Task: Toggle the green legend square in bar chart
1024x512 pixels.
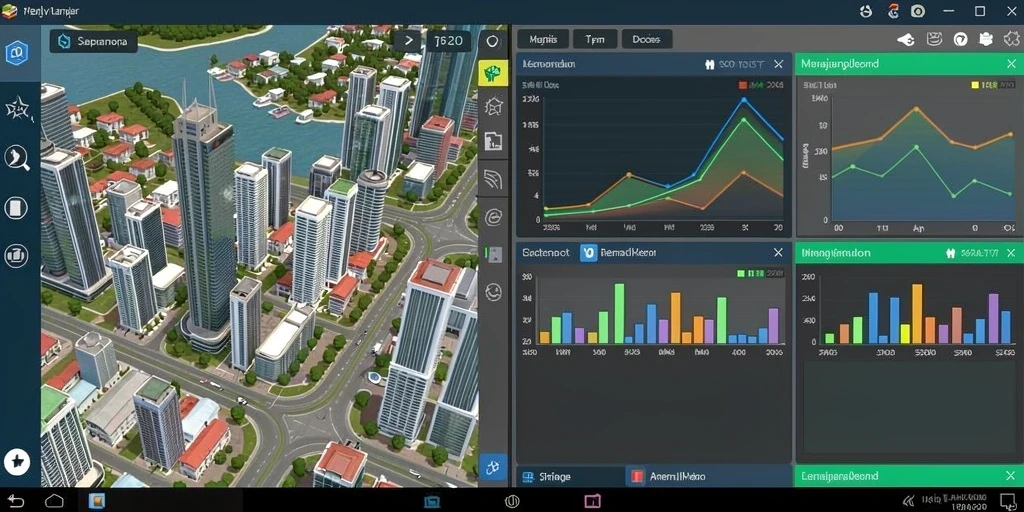Action: (x=741, y=274)
